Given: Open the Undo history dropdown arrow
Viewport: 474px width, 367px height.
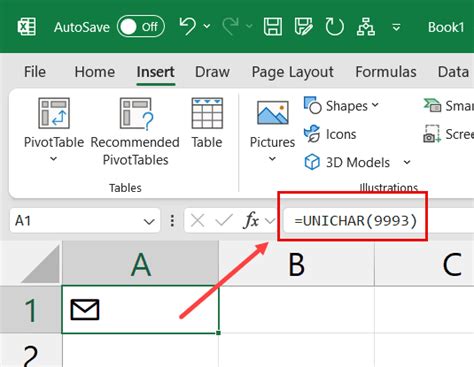Looking at the screenshot, I should click(x=207, y=26).
